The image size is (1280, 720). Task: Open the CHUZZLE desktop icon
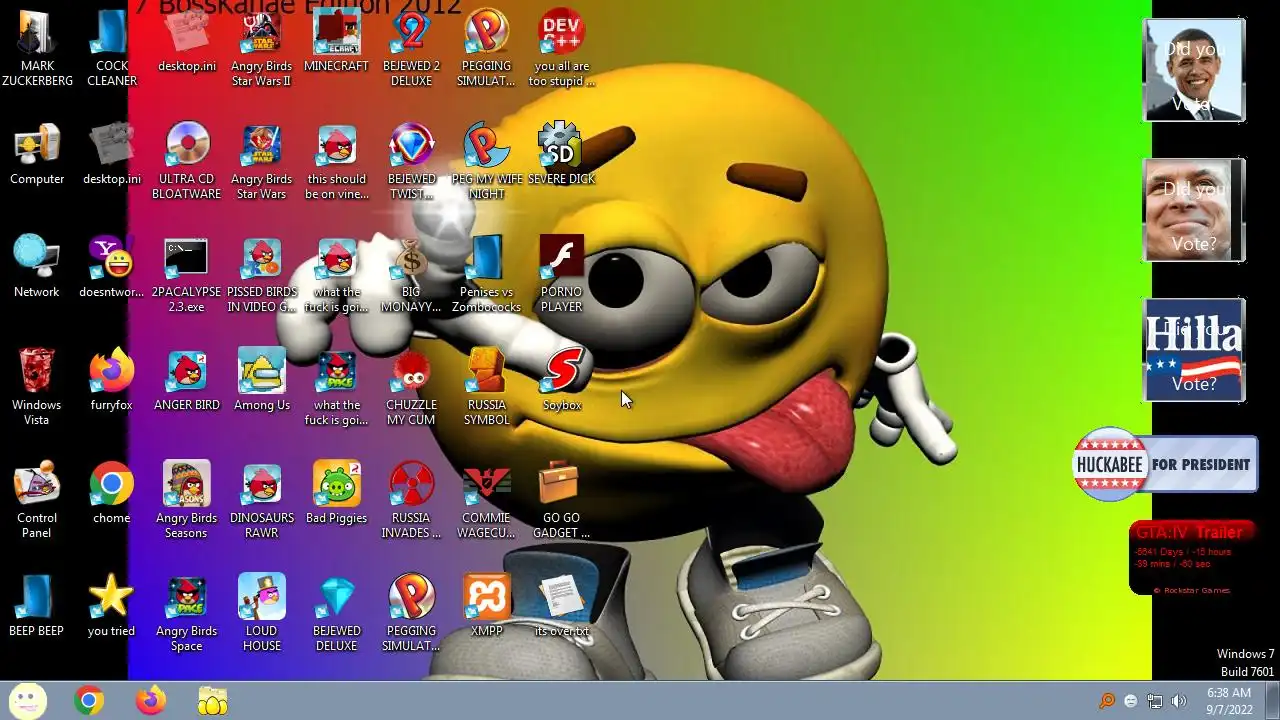412,387
